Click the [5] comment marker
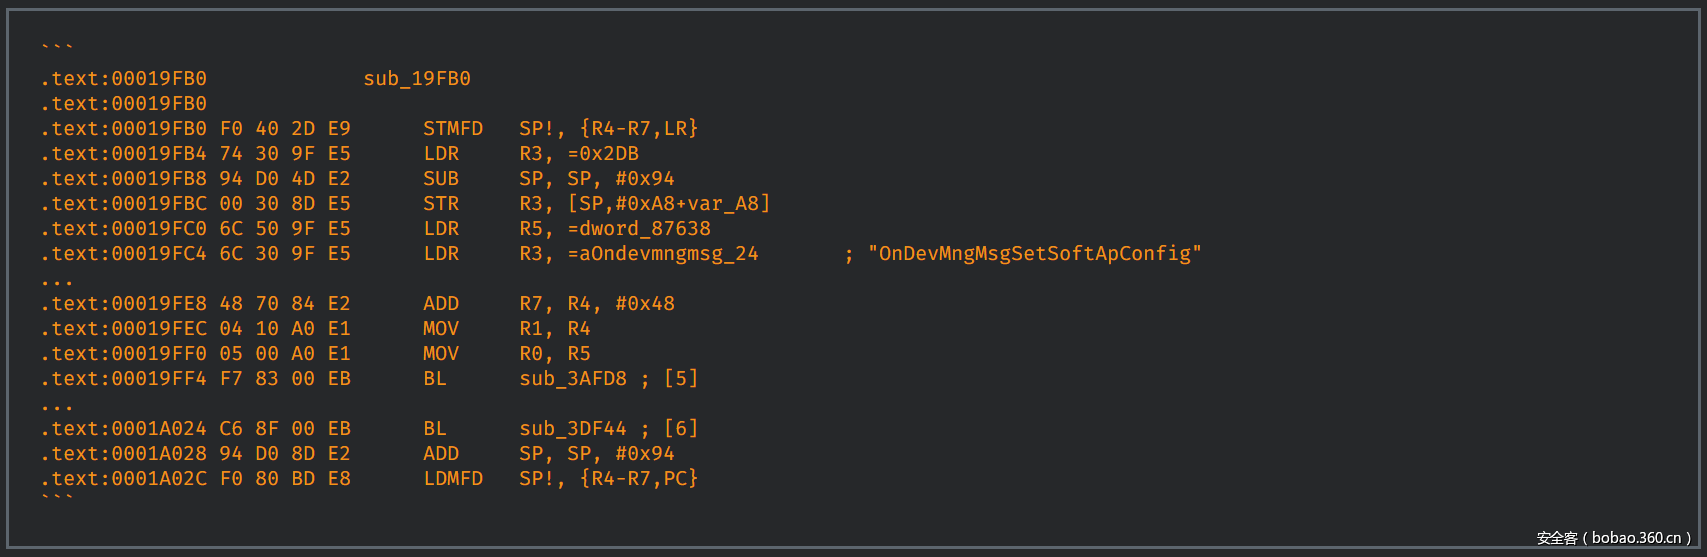Viewport: 1707px width, 557px height. pyautogui.click(x=681, y=379)
